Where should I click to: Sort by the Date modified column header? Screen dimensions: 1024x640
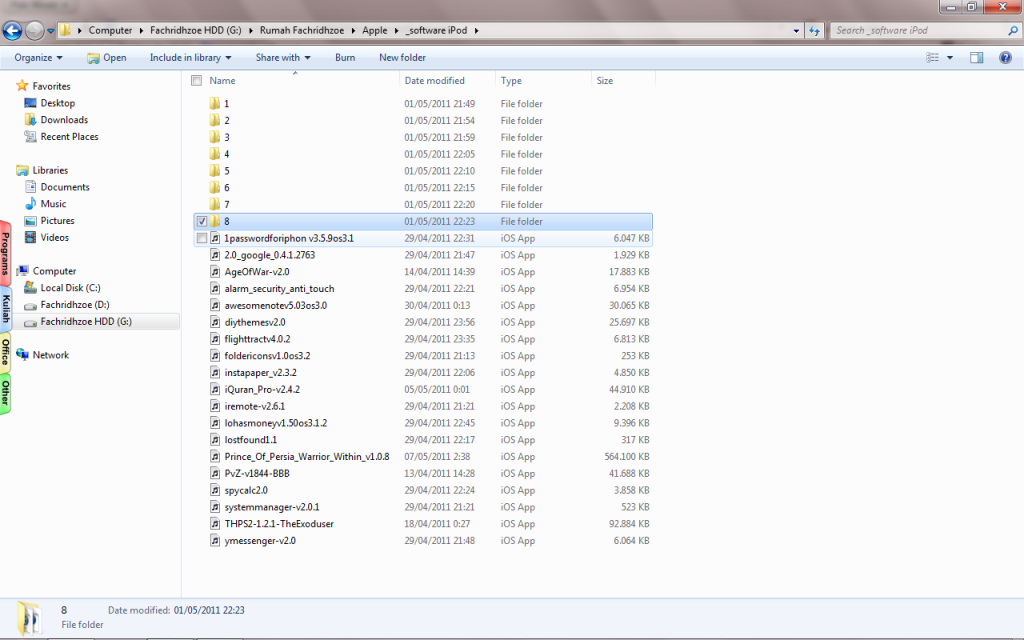click(447, 80)
